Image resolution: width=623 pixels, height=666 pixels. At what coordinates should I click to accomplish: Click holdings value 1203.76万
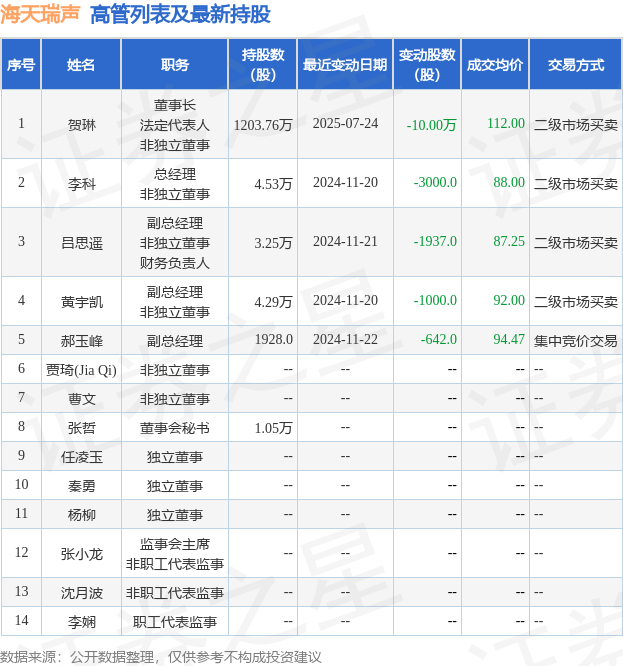click(263, 124)
